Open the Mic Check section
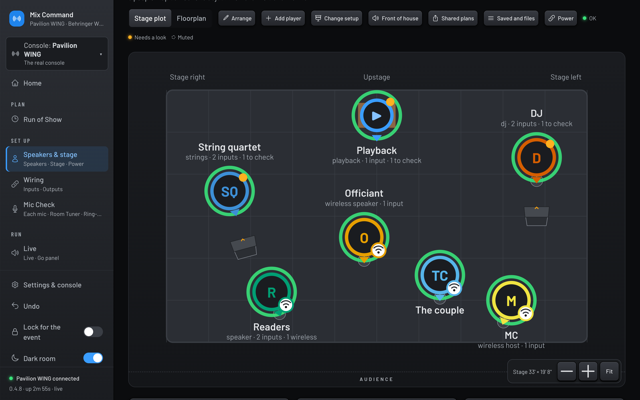Screen dimensions: 640x400 pos(57,209)
